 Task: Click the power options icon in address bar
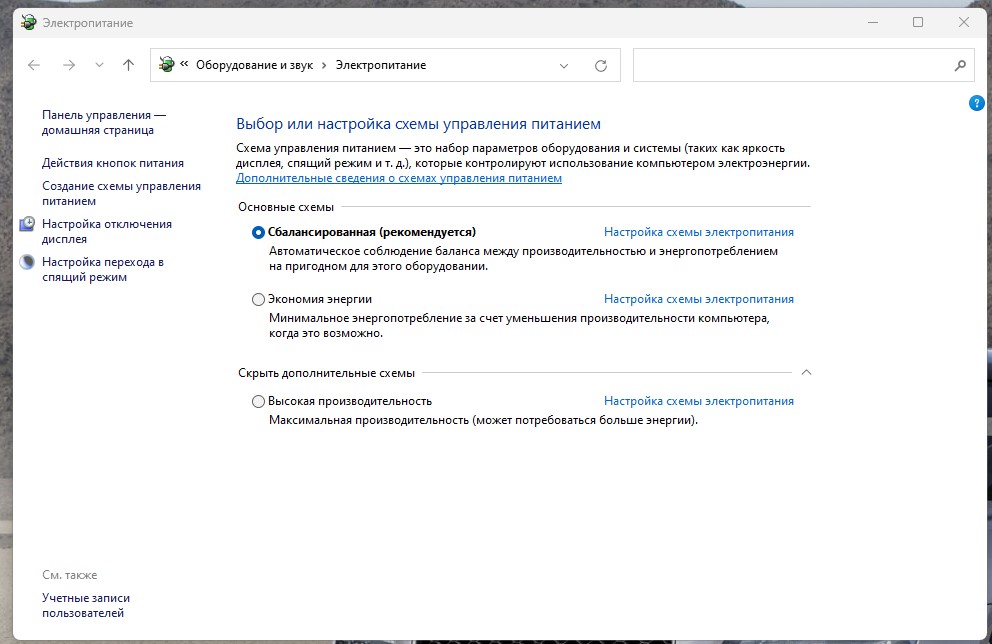pos(166,65)
